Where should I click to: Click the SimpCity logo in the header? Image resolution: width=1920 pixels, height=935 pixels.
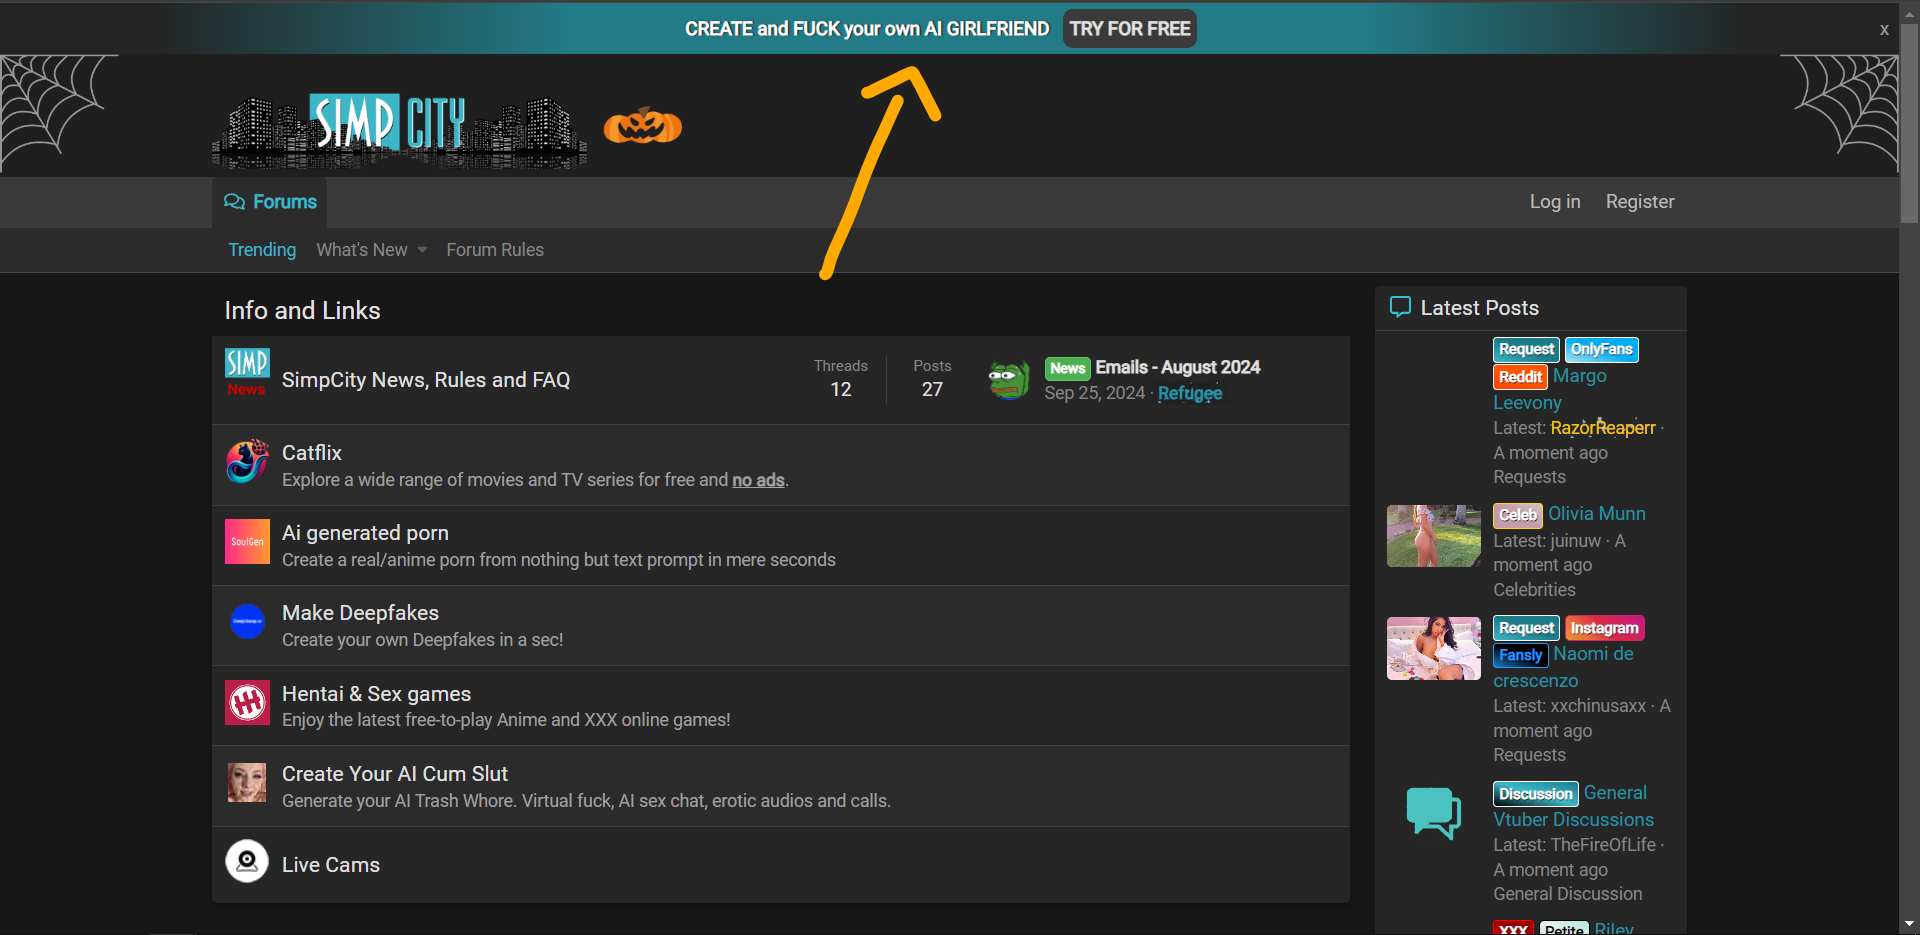pyautogui.click(x=398, y=128)
